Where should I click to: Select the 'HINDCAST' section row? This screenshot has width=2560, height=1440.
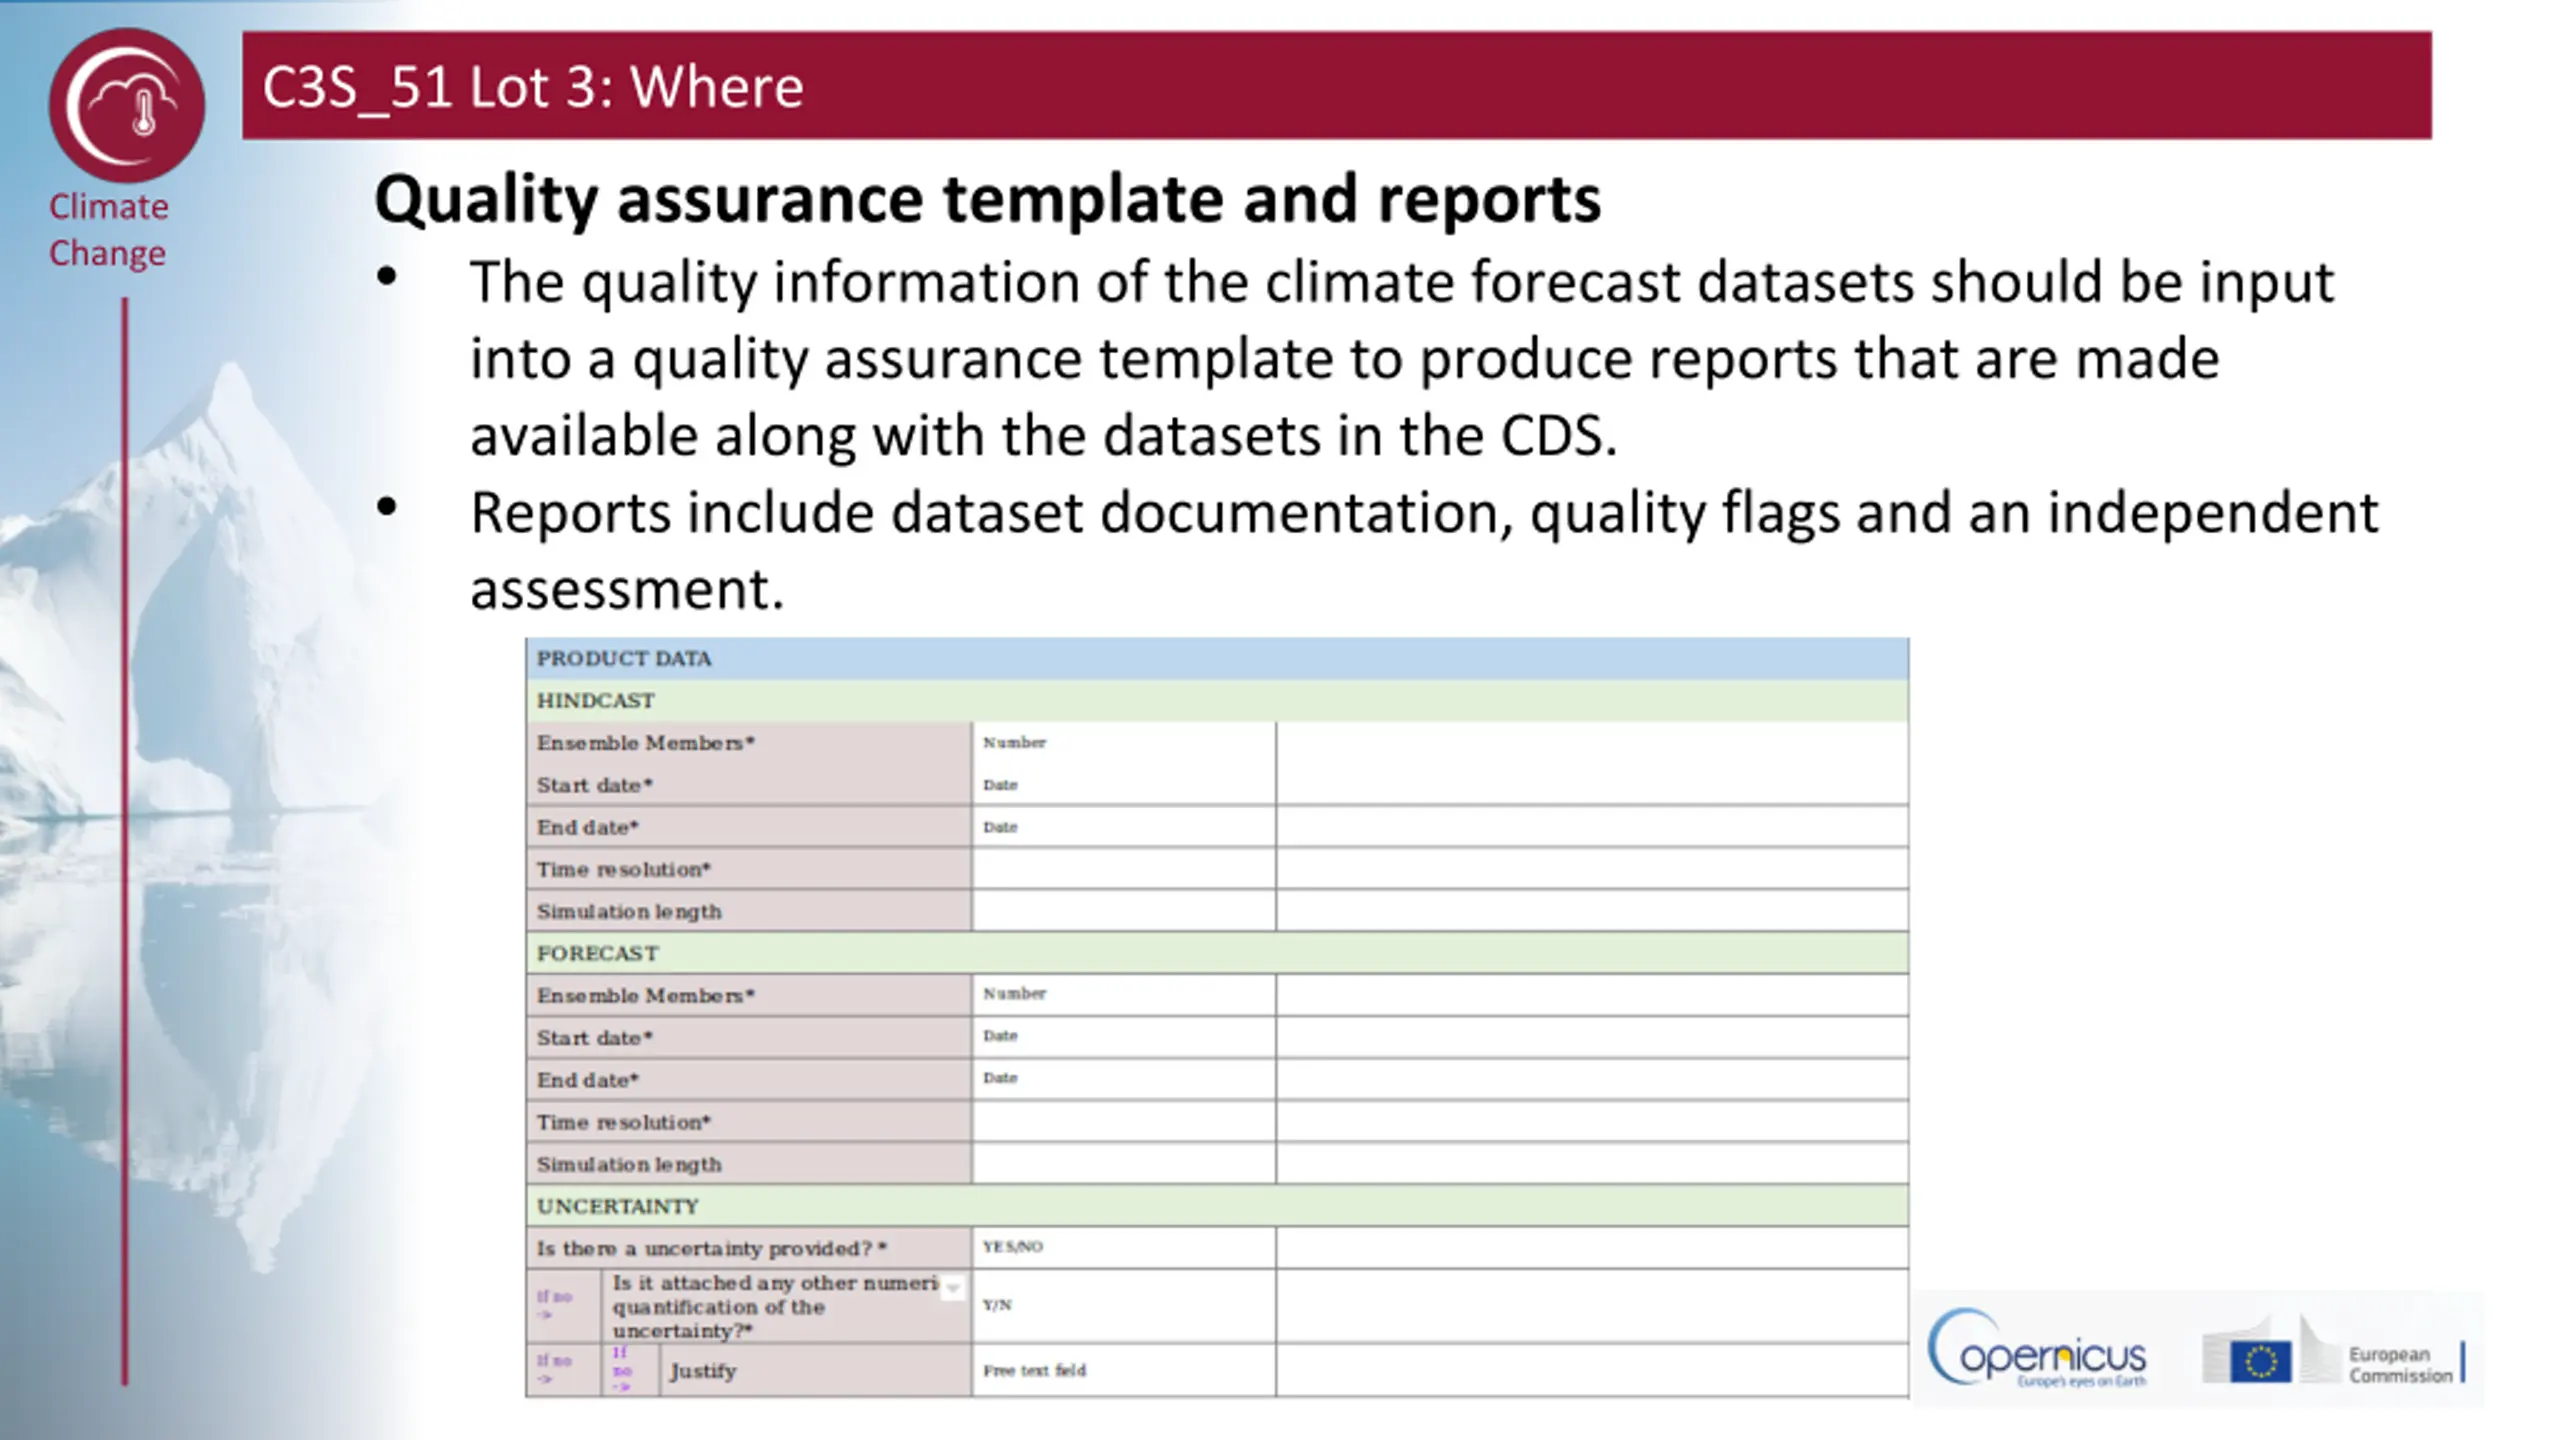point(1217,701)
